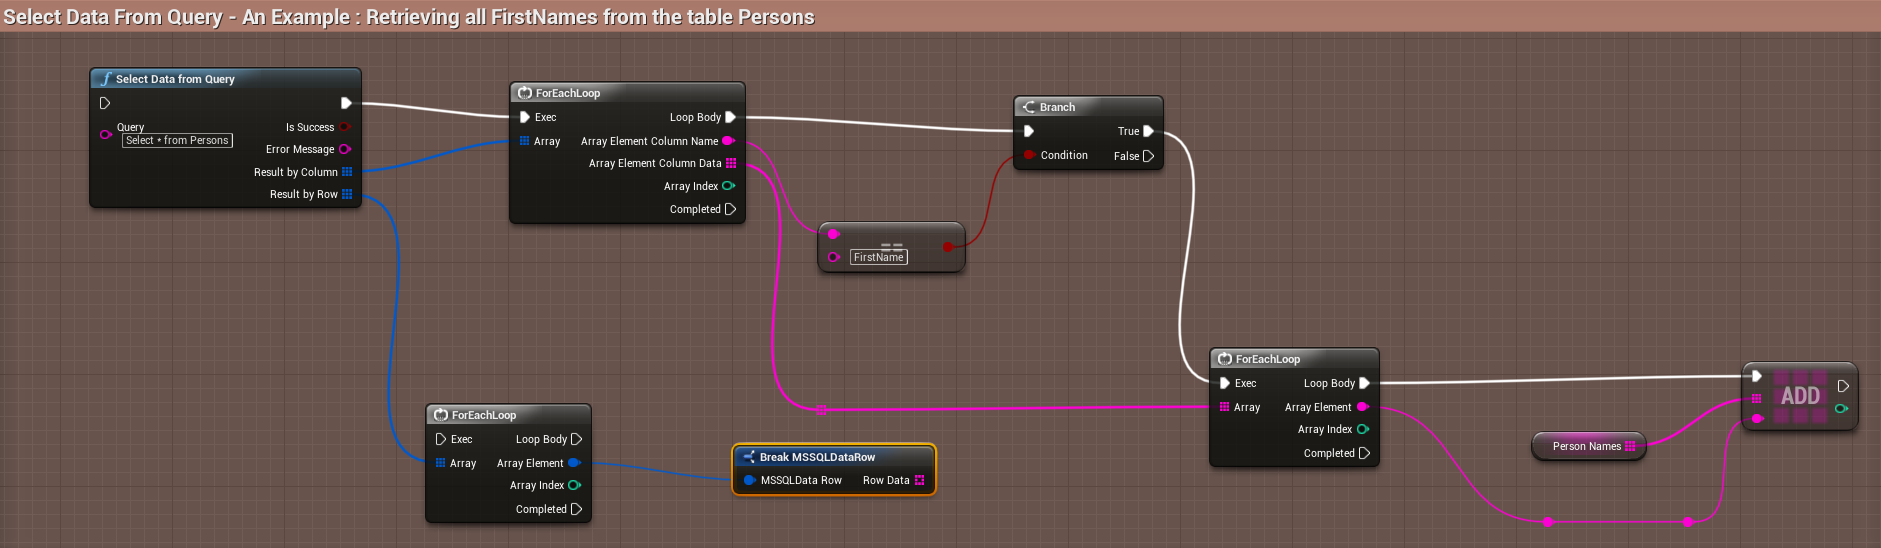Click the Error Message output pin
The width and height of the screenshot is (1881, 548).
[x=345, y=149]
